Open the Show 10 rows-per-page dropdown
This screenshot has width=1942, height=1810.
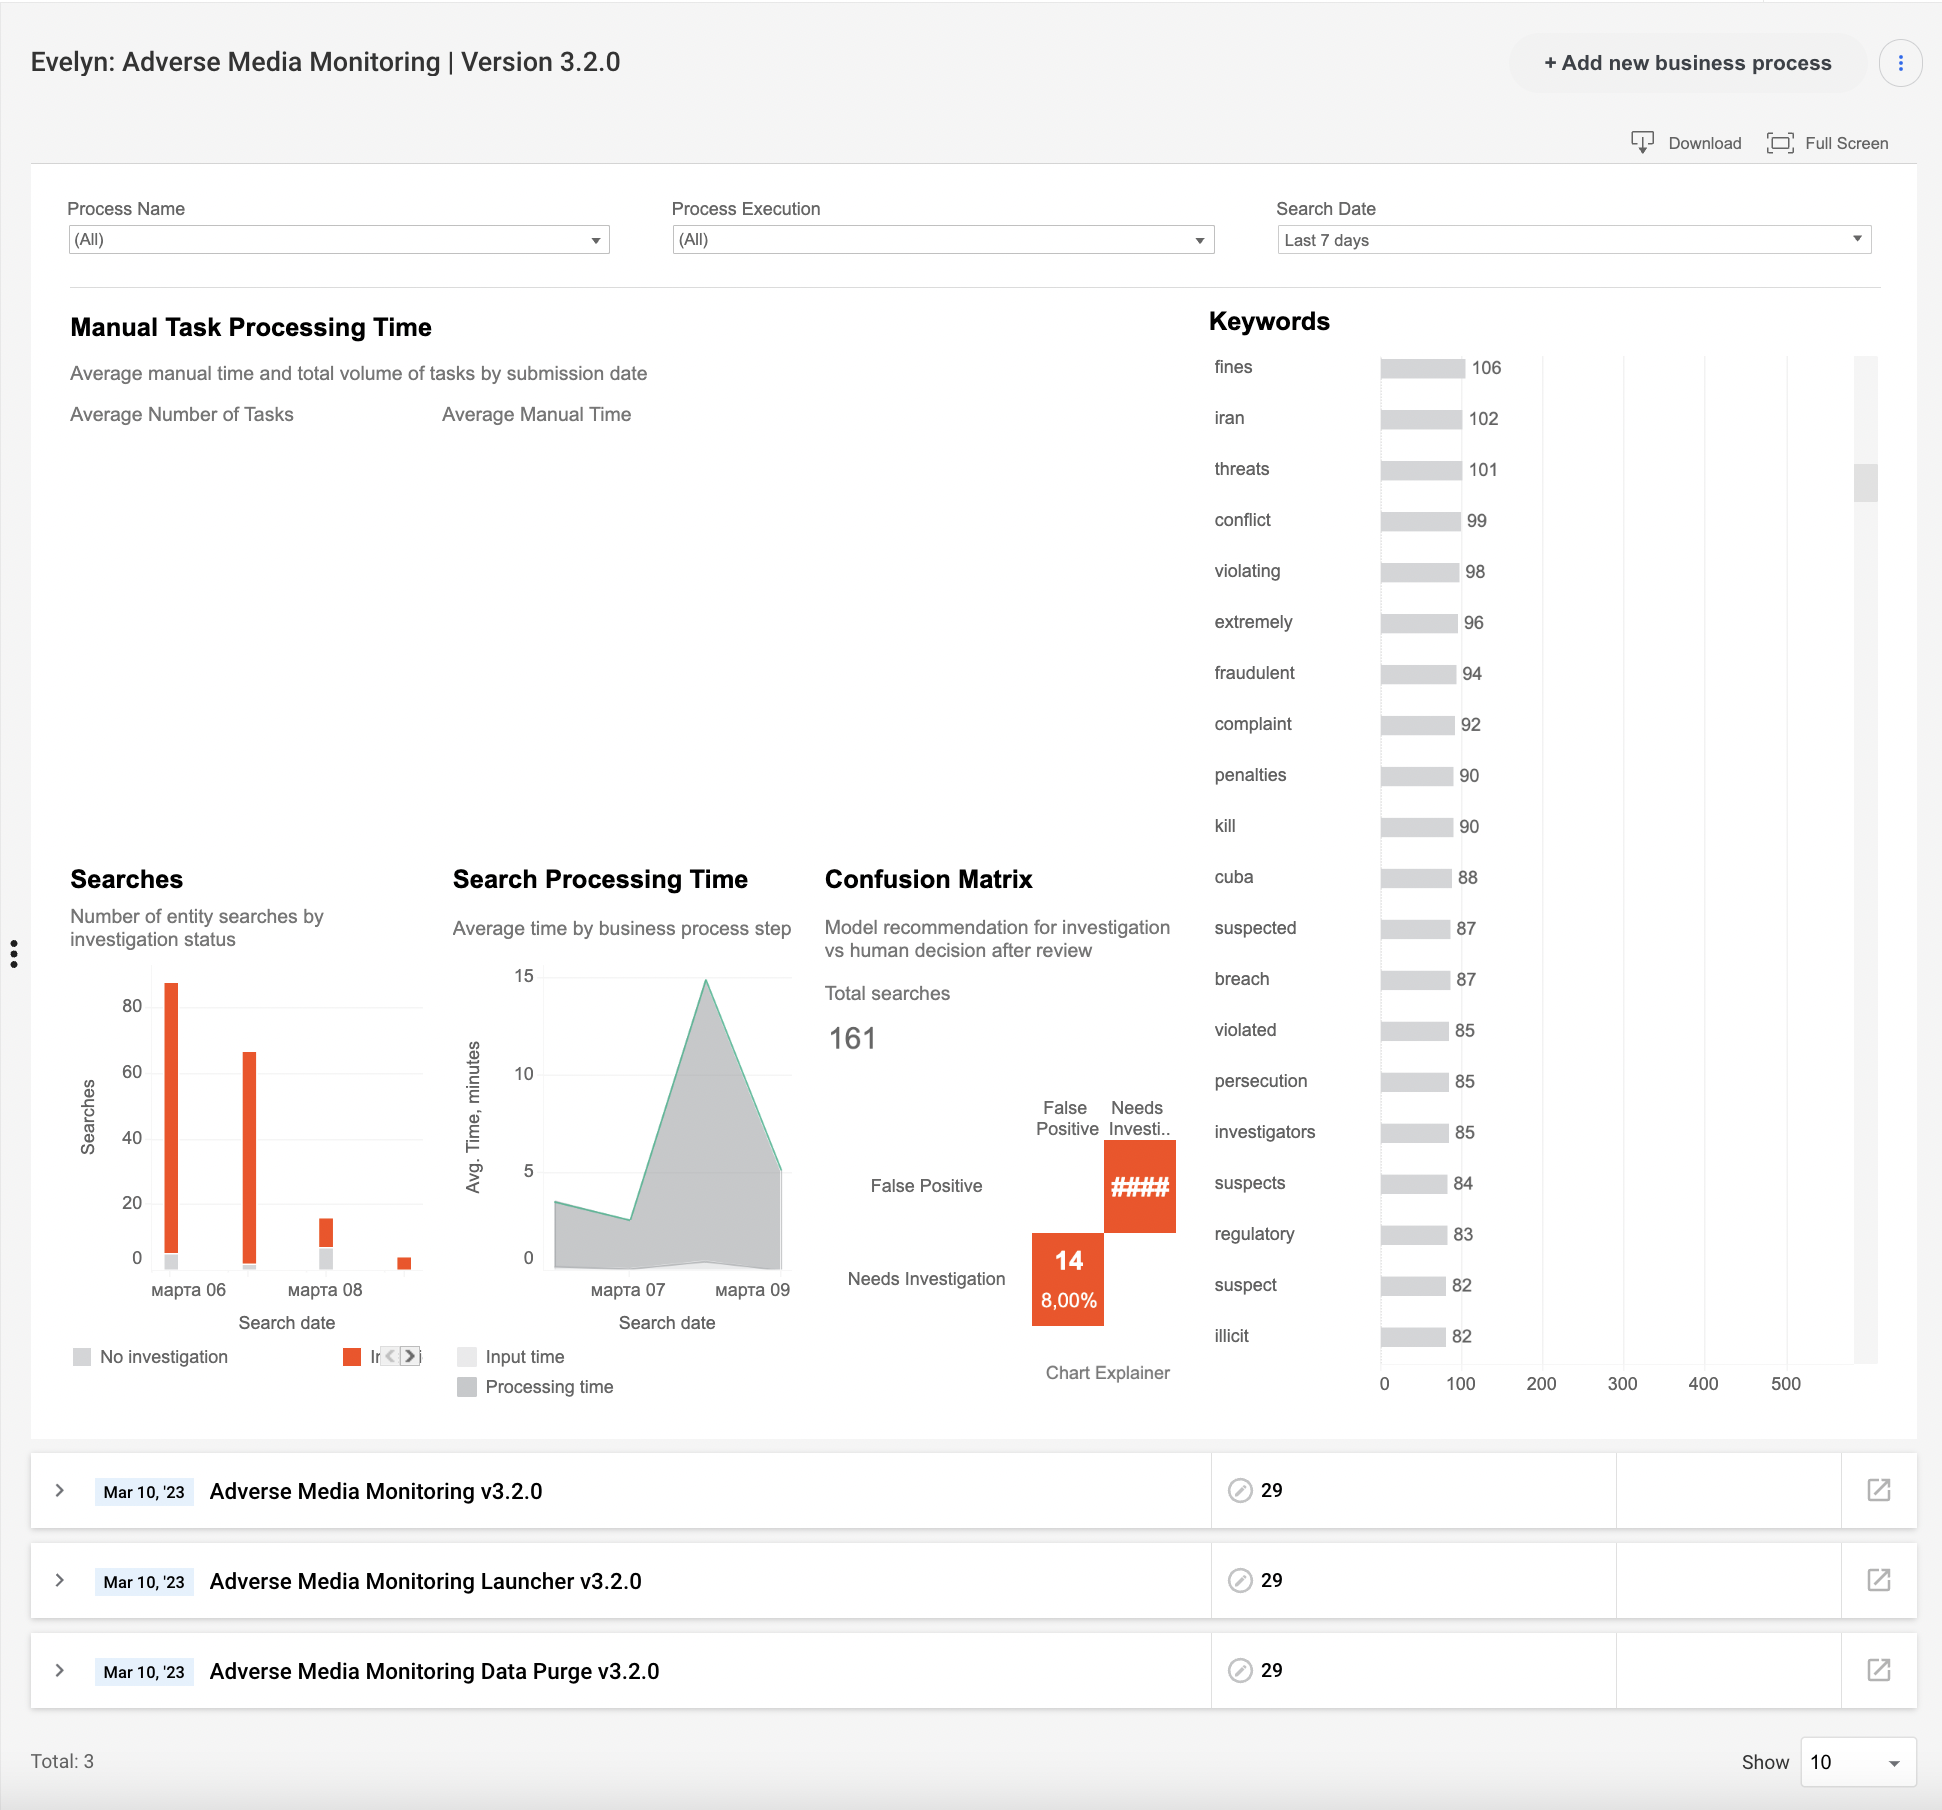(1858, 1762)
